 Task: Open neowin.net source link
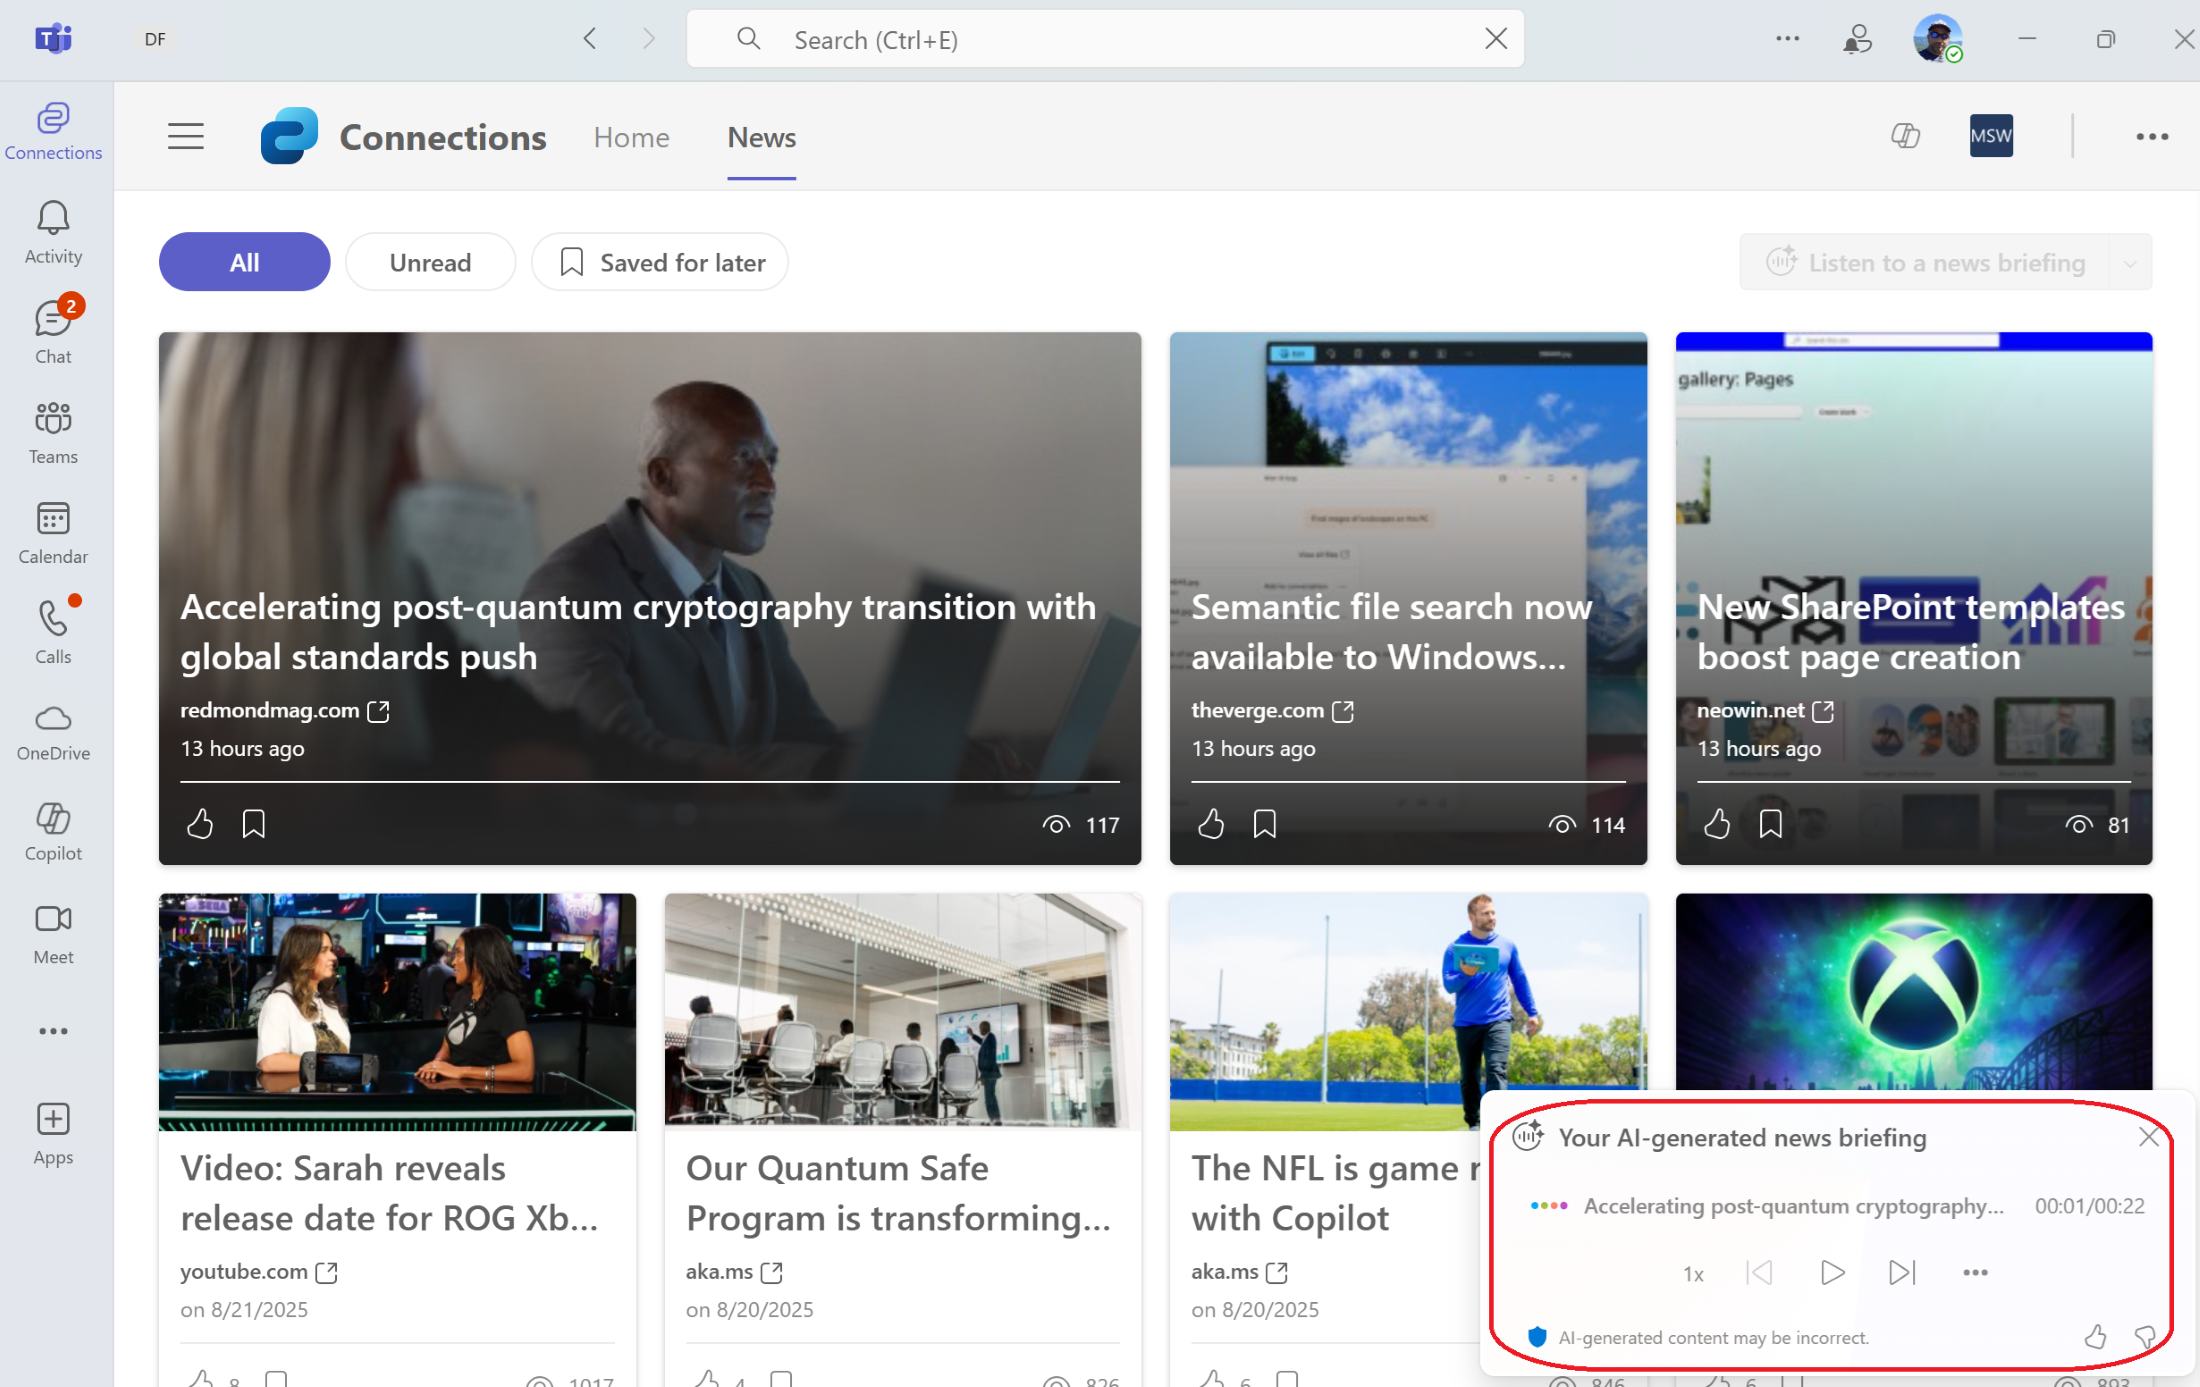pyautogui.click(x=1765, y=710)
